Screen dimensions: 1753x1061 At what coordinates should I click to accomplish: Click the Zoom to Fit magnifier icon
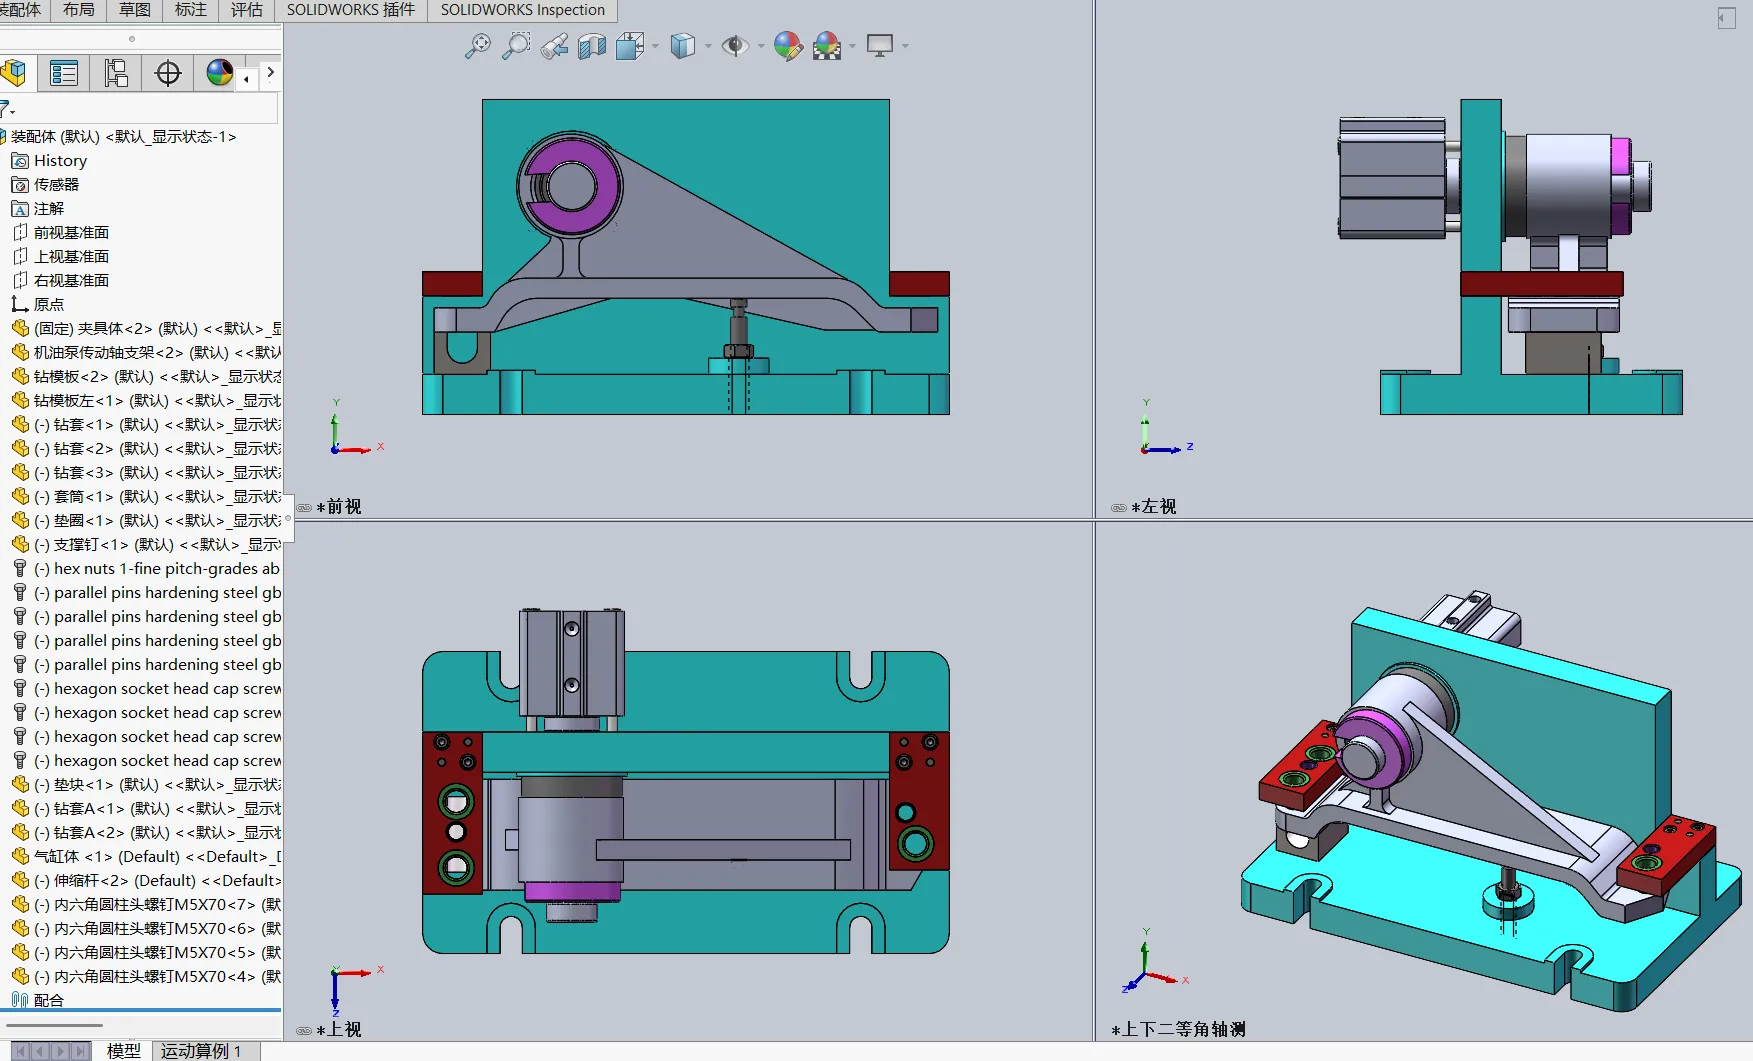(478, 46)
